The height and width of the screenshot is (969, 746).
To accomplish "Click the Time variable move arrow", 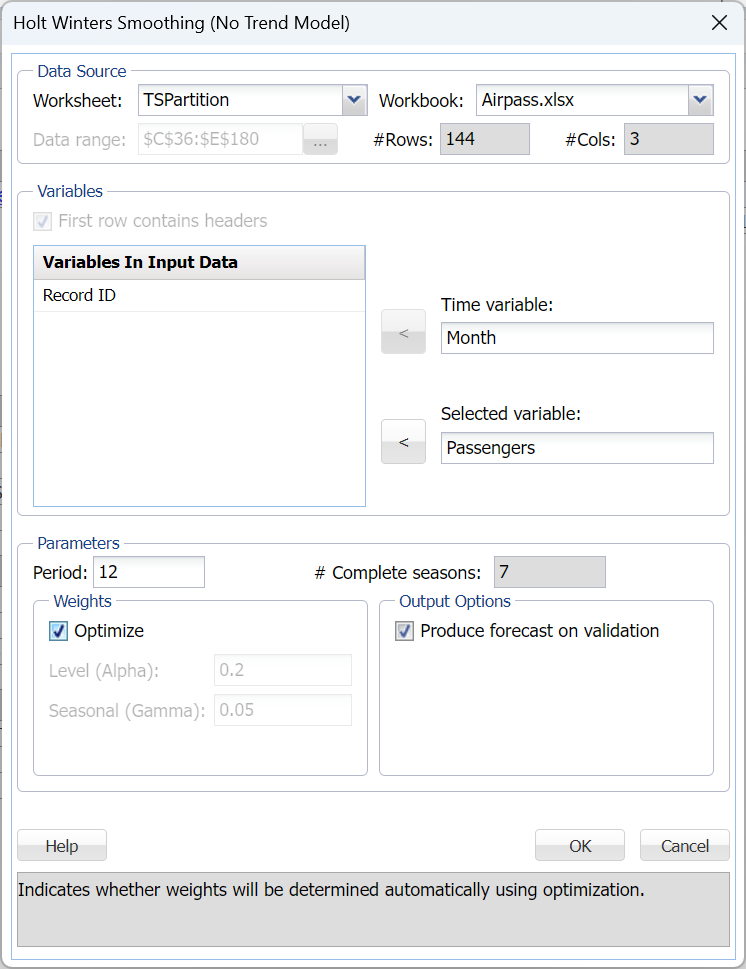I will coord(403,331).
